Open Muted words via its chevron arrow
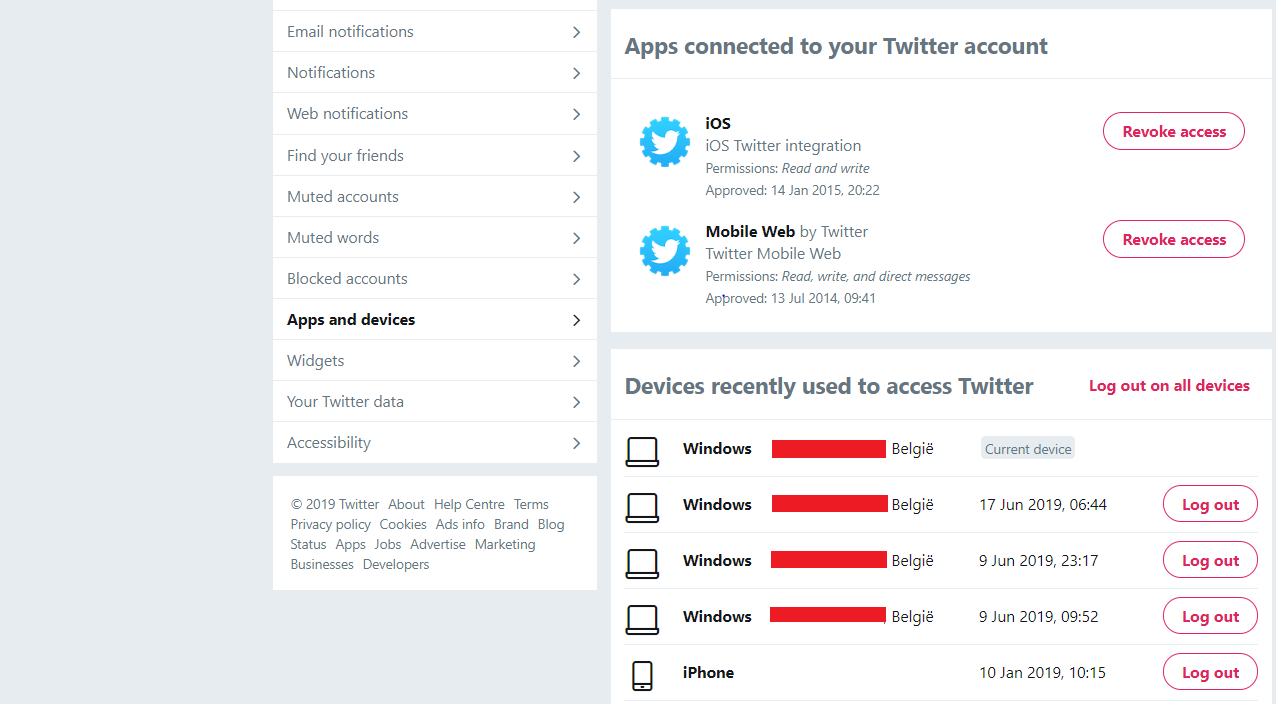Viewport: 1276px width, 704px height. 576,238
